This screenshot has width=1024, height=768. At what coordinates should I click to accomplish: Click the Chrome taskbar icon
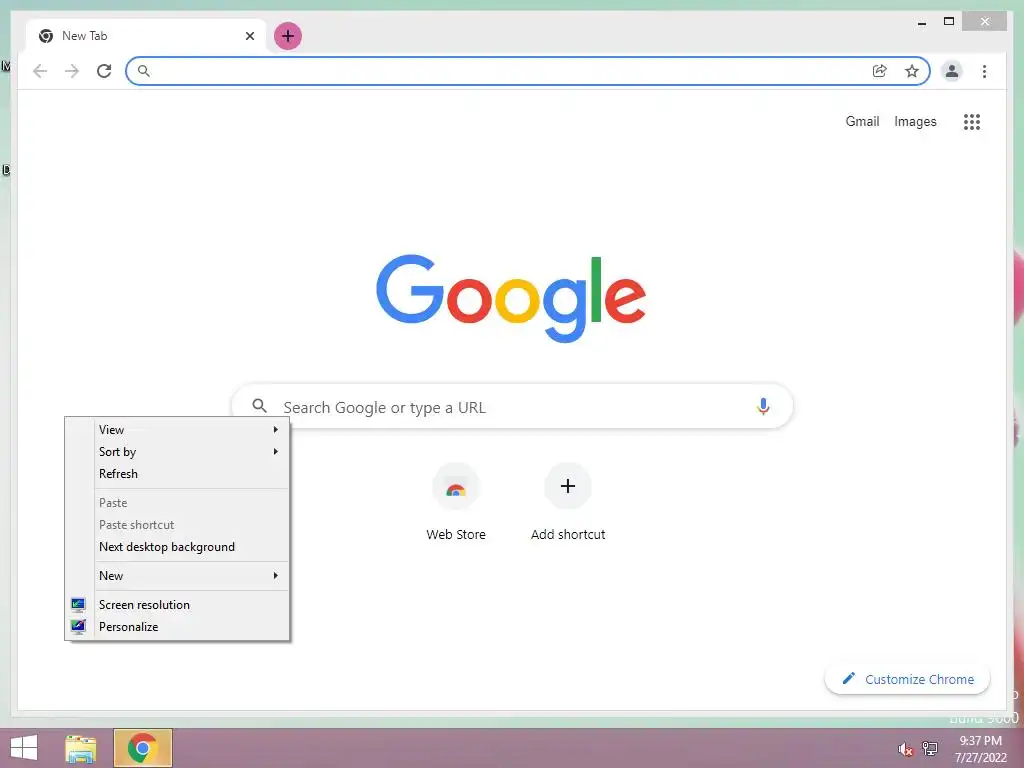[142, 748]
